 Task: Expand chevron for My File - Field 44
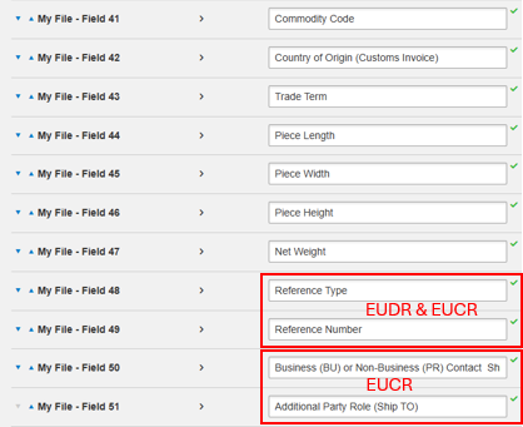(201, 135)
